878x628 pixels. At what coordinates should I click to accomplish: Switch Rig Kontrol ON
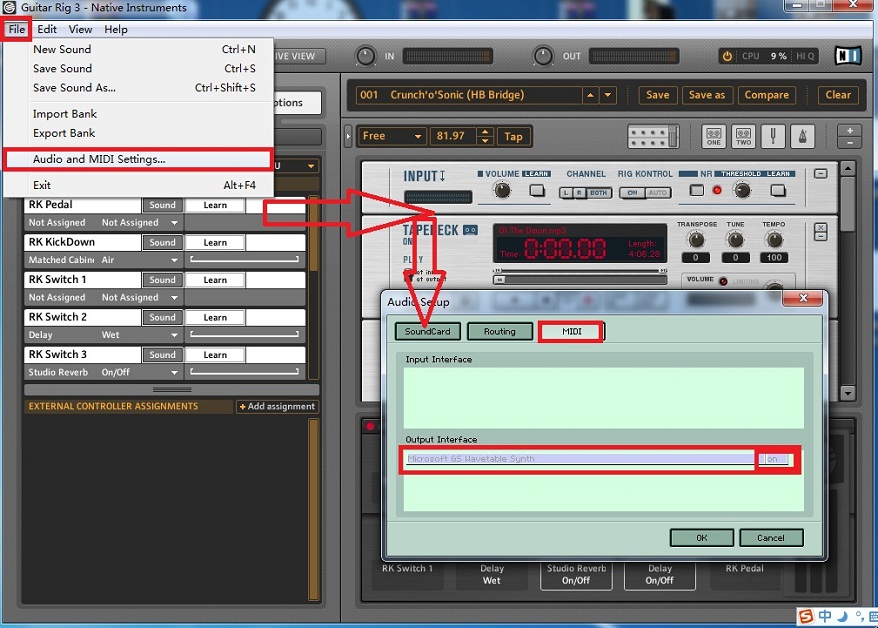[632, 193]
